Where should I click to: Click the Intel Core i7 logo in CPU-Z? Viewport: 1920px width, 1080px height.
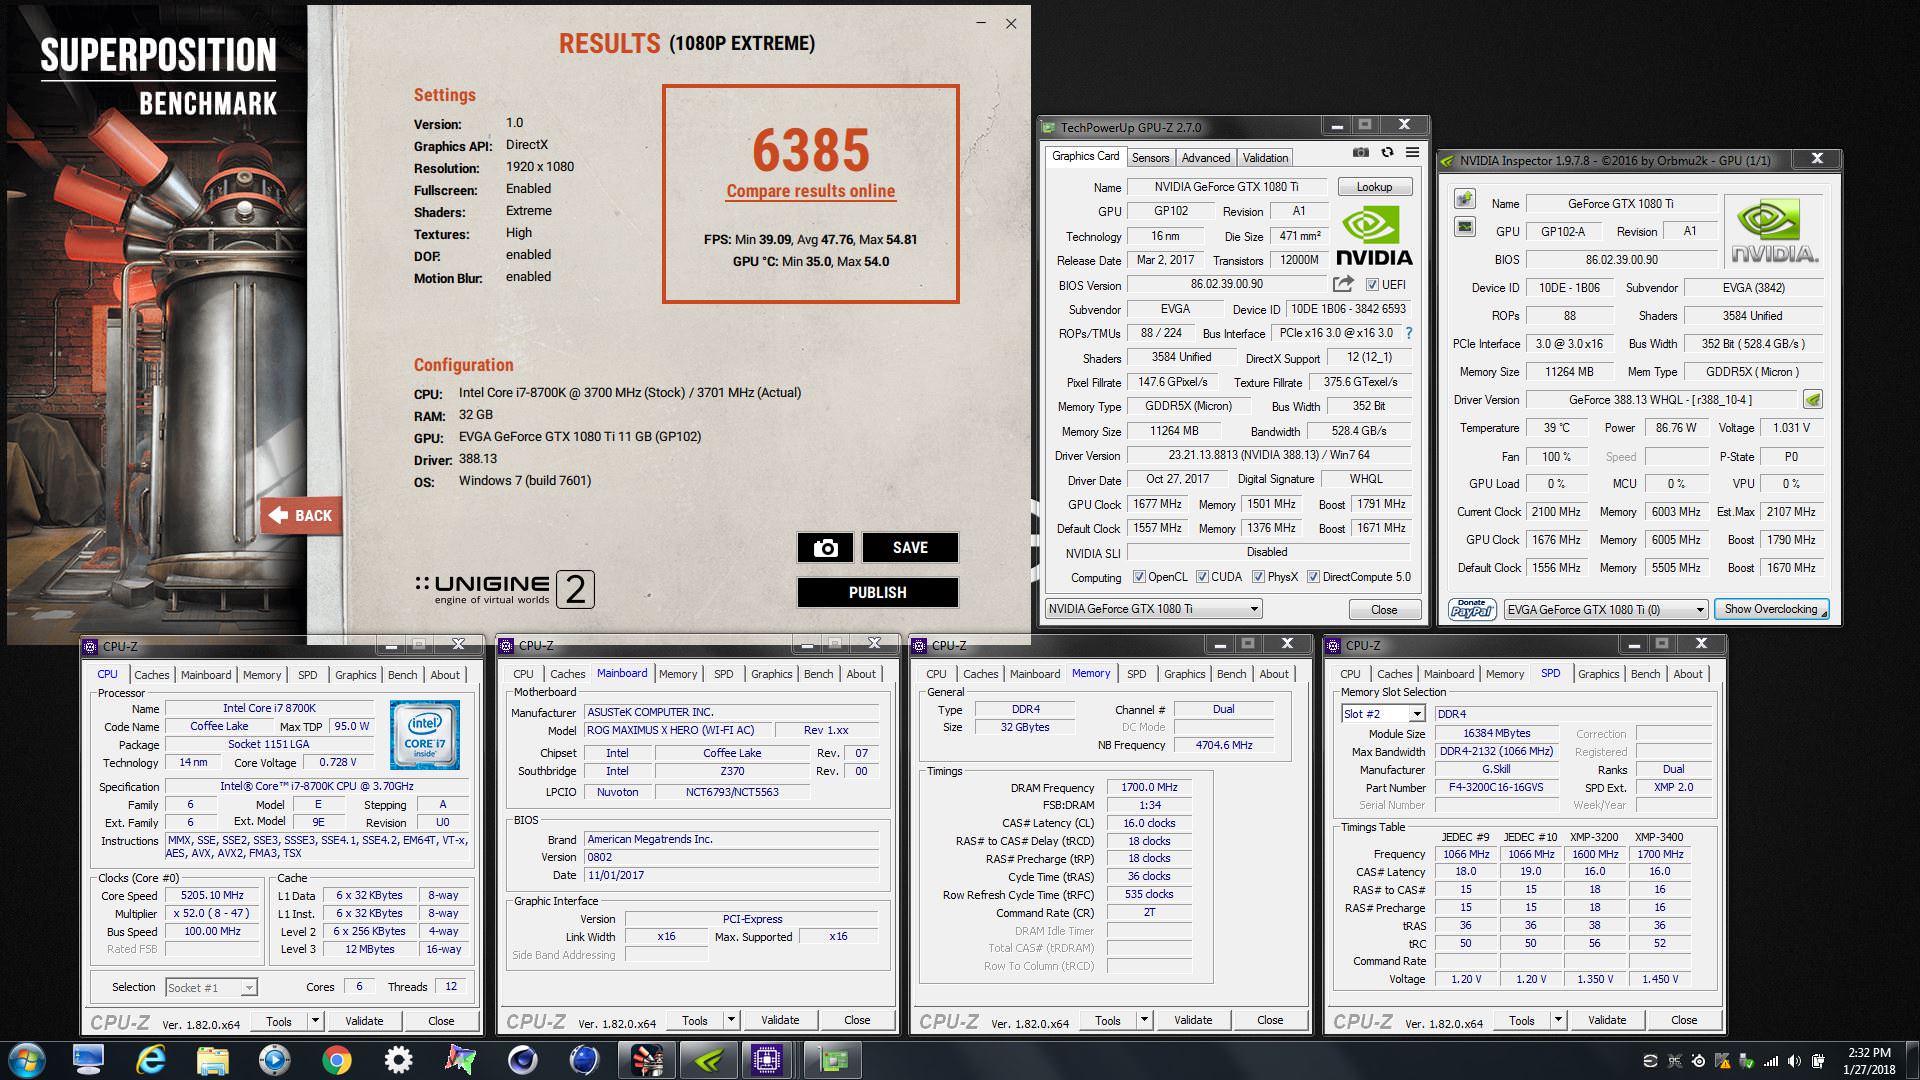click(x=424, y=735)
